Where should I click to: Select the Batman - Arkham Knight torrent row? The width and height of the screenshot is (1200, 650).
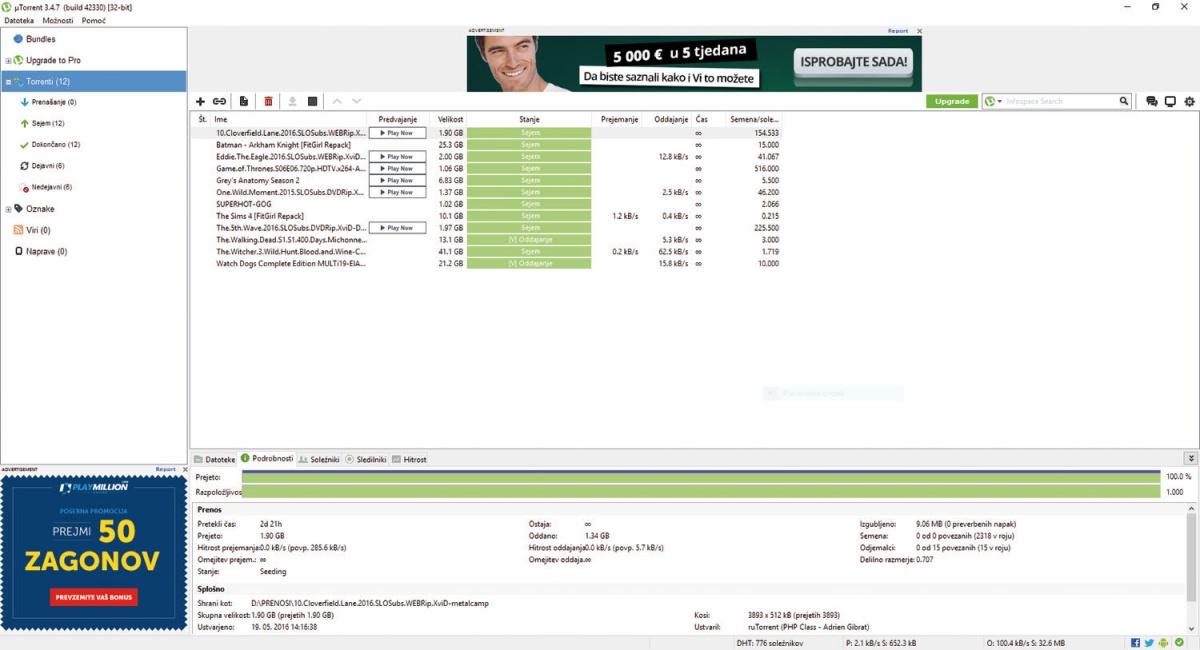click(487, 145)
